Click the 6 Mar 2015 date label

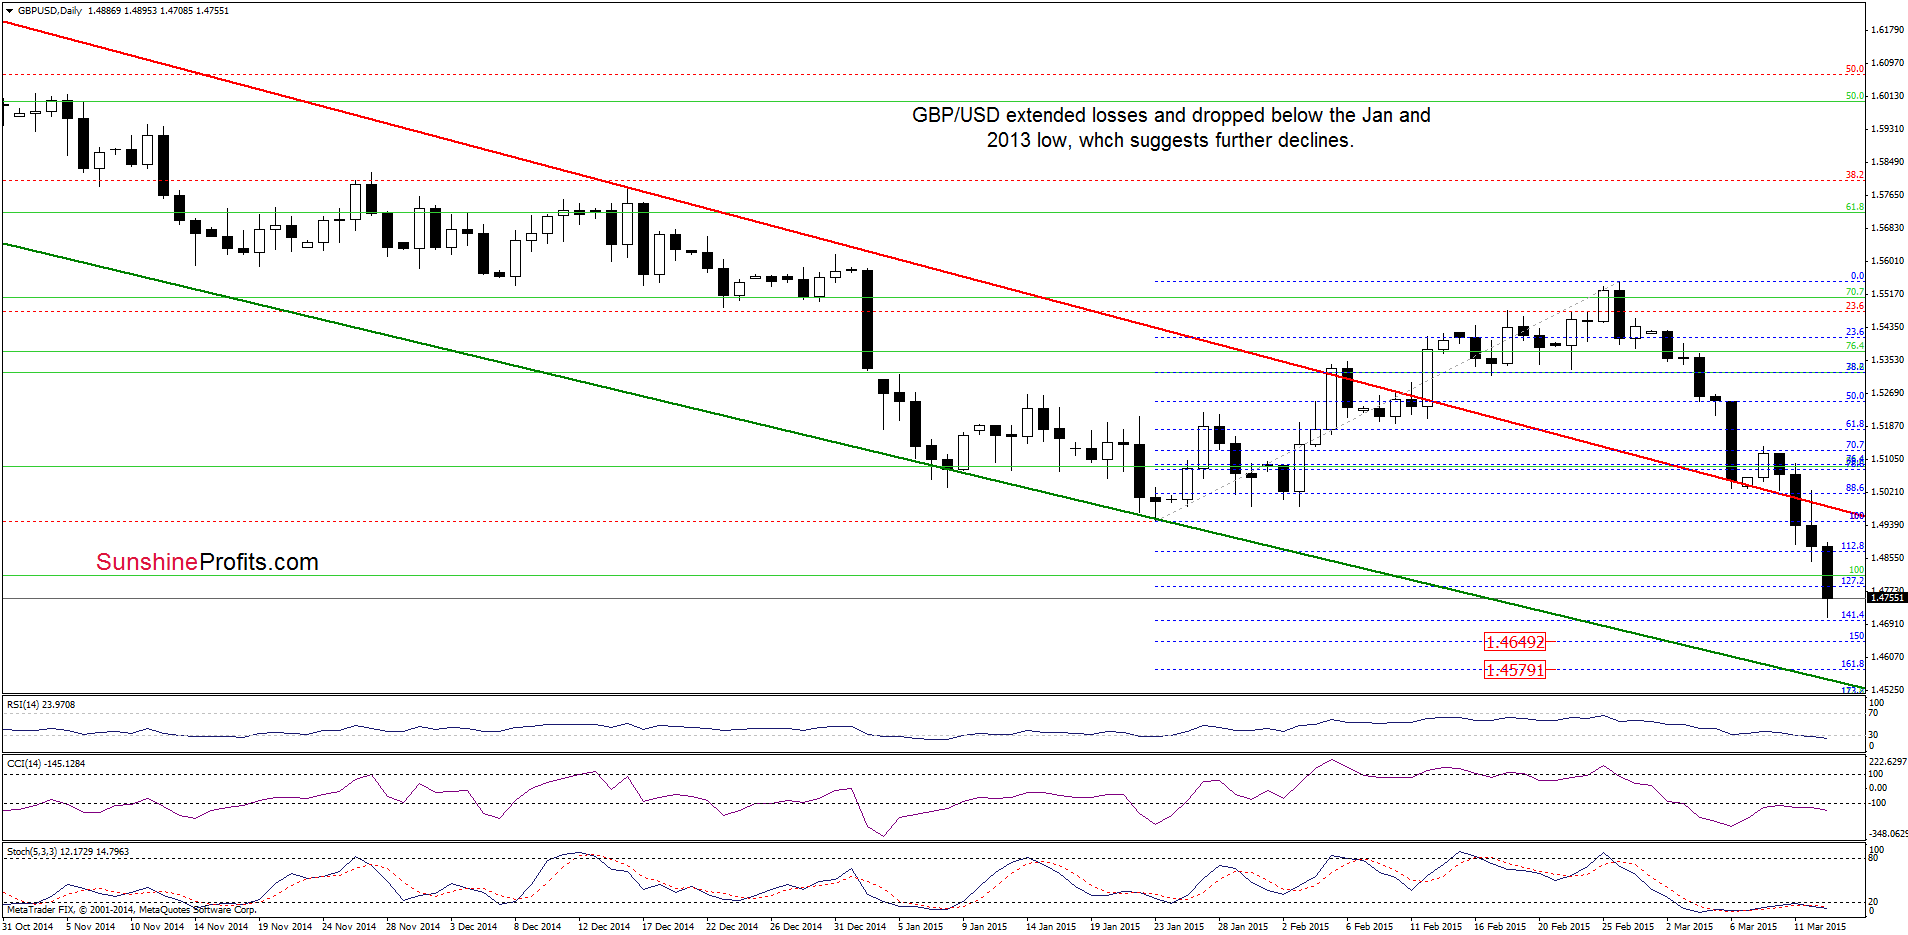point(1754,926)
